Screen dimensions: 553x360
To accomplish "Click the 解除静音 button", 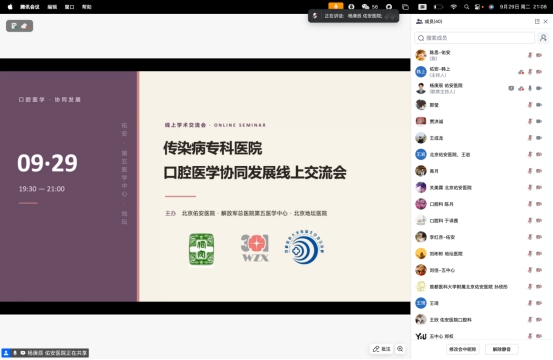I will [502, 349].
